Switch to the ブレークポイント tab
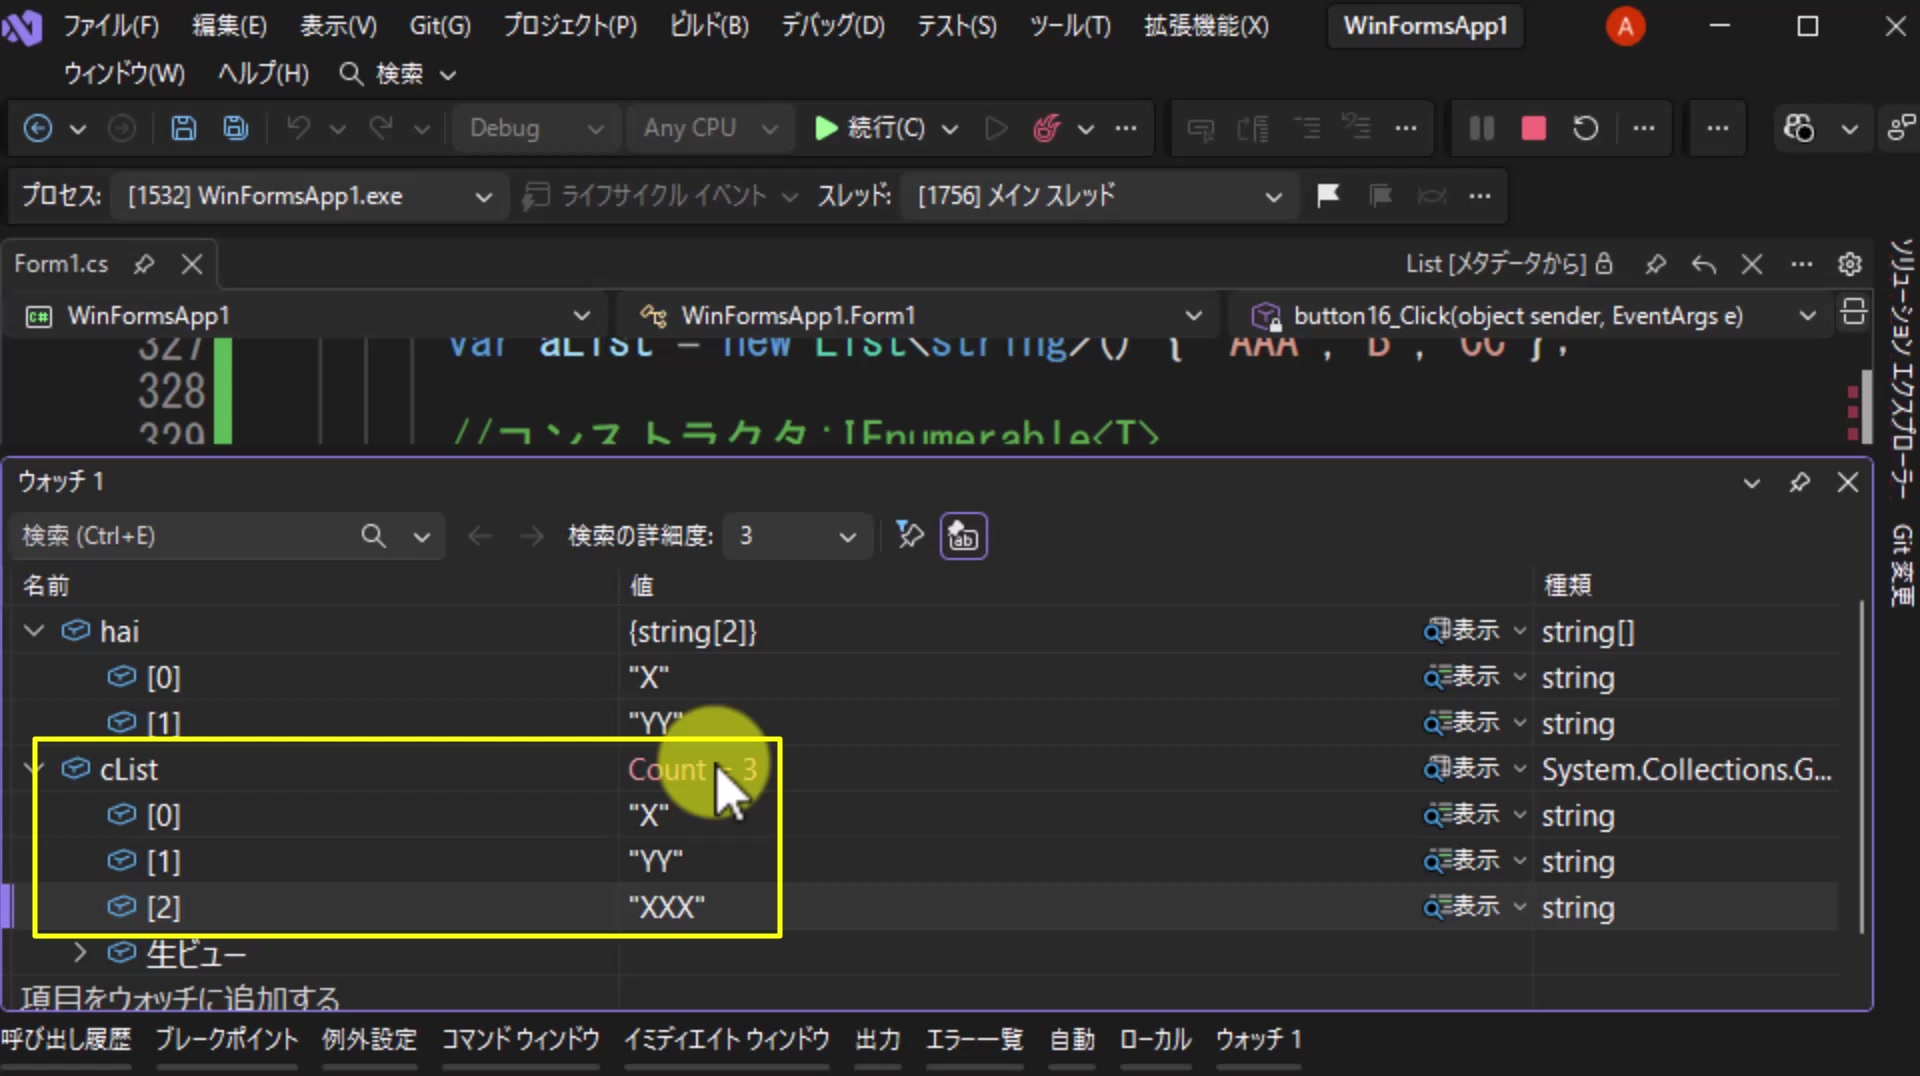This screenshot has width=1920, height=1076. [227, 1040]
